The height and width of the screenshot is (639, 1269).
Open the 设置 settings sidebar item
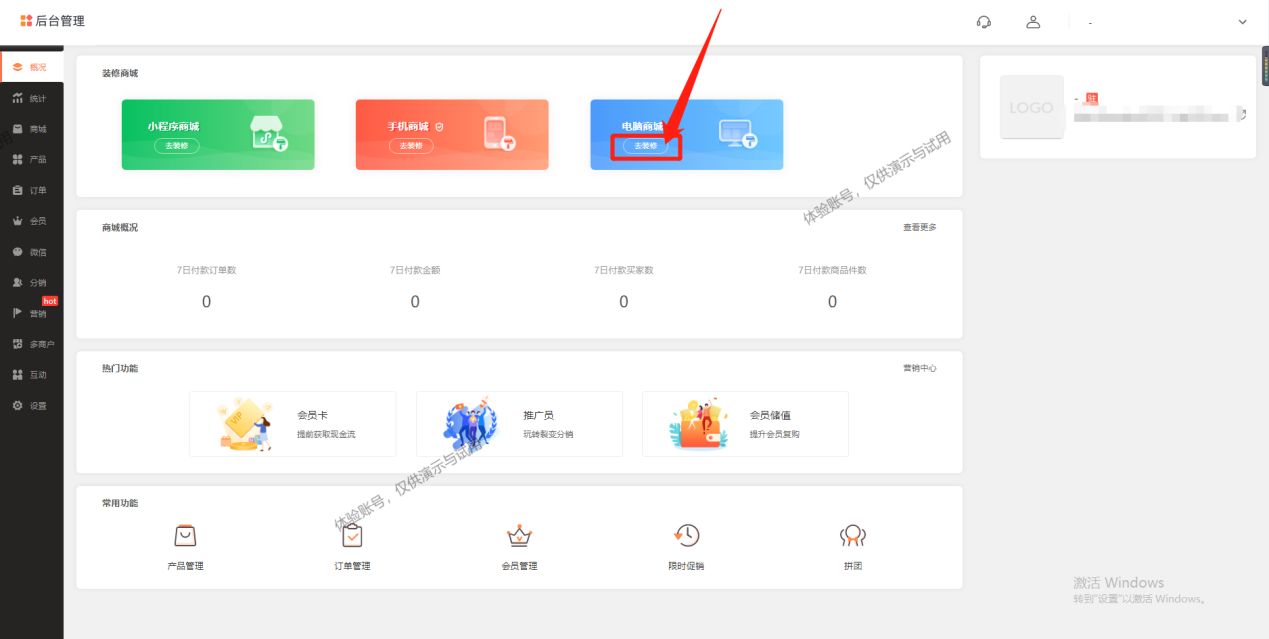(x=31, y=406)
